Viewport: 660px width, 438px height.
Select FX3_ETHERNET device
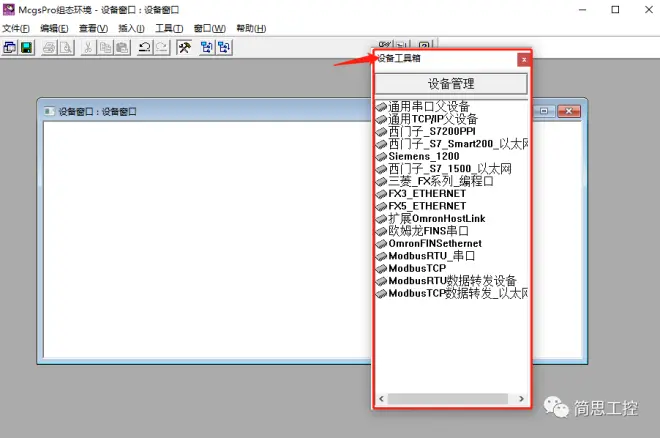pos(421,194)
